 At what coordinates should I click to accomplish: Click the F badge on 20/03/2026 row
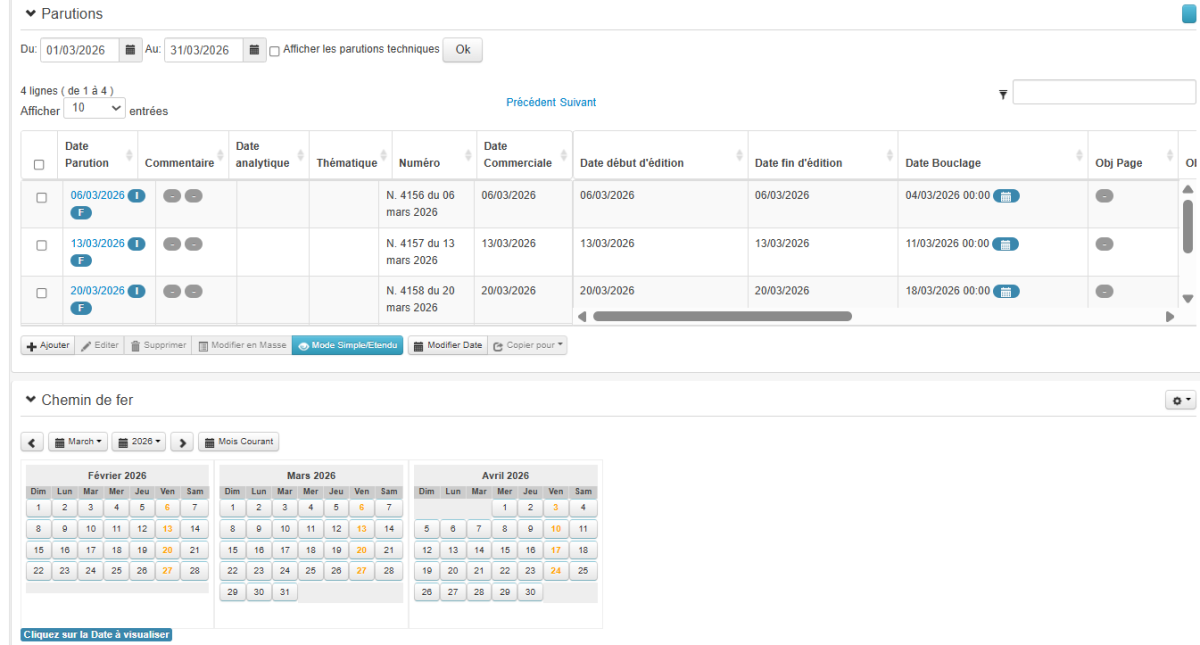pos(80,307)
